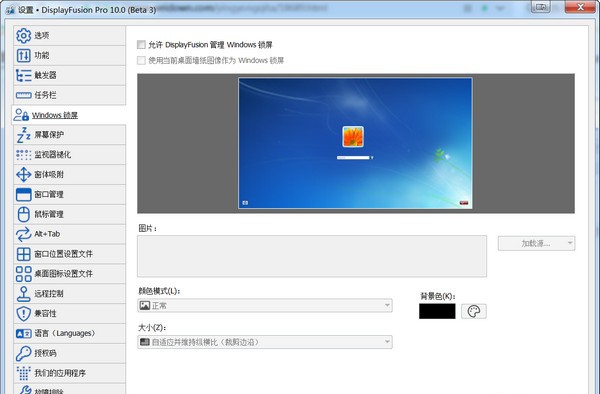Click the 监视器褪化 dotted icon

click(23, 155)
